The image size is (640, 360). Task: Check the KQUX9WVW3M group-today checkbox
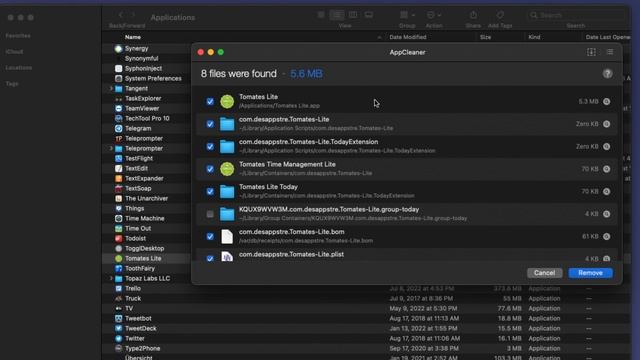210,214
